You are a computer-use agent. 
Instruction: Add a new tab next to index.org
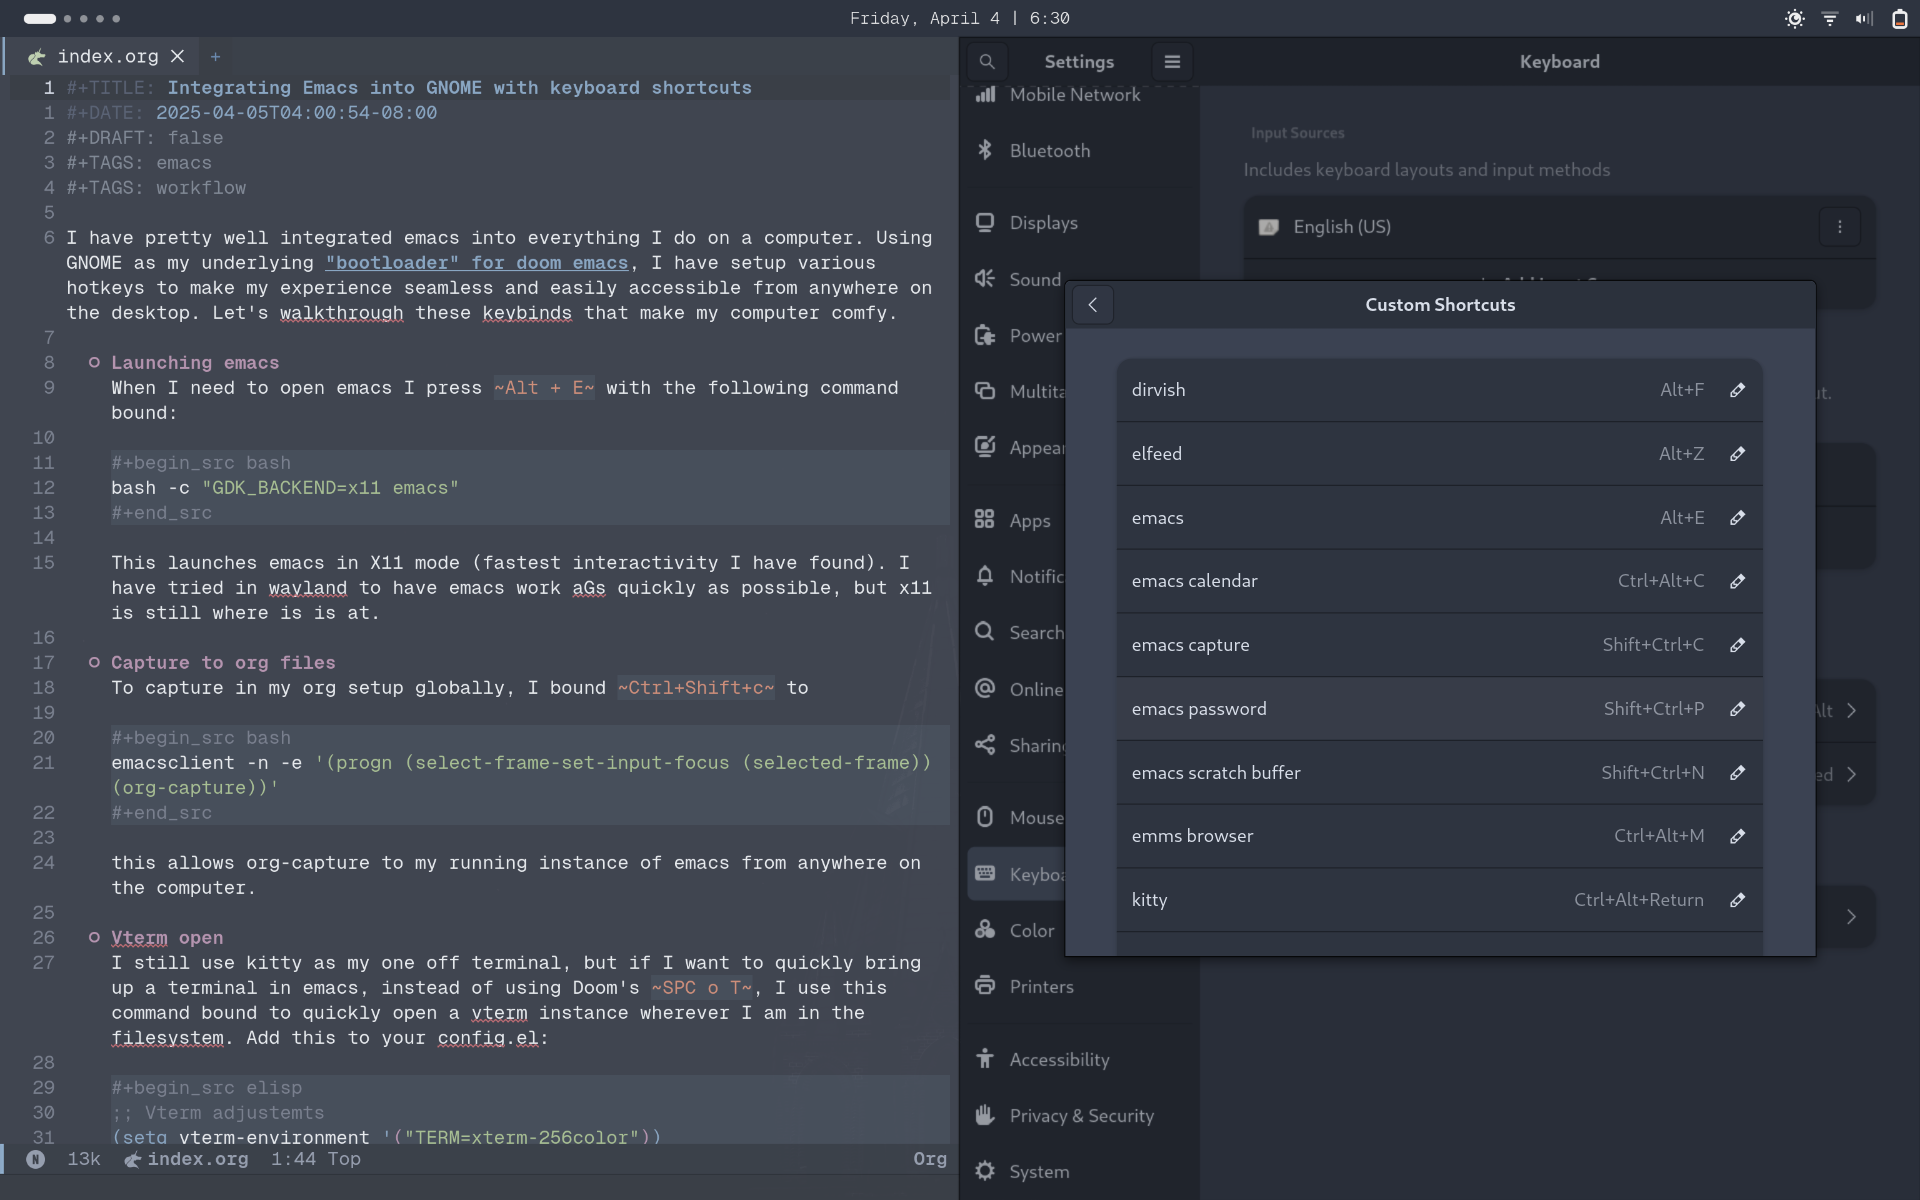(x=215, y=57)
